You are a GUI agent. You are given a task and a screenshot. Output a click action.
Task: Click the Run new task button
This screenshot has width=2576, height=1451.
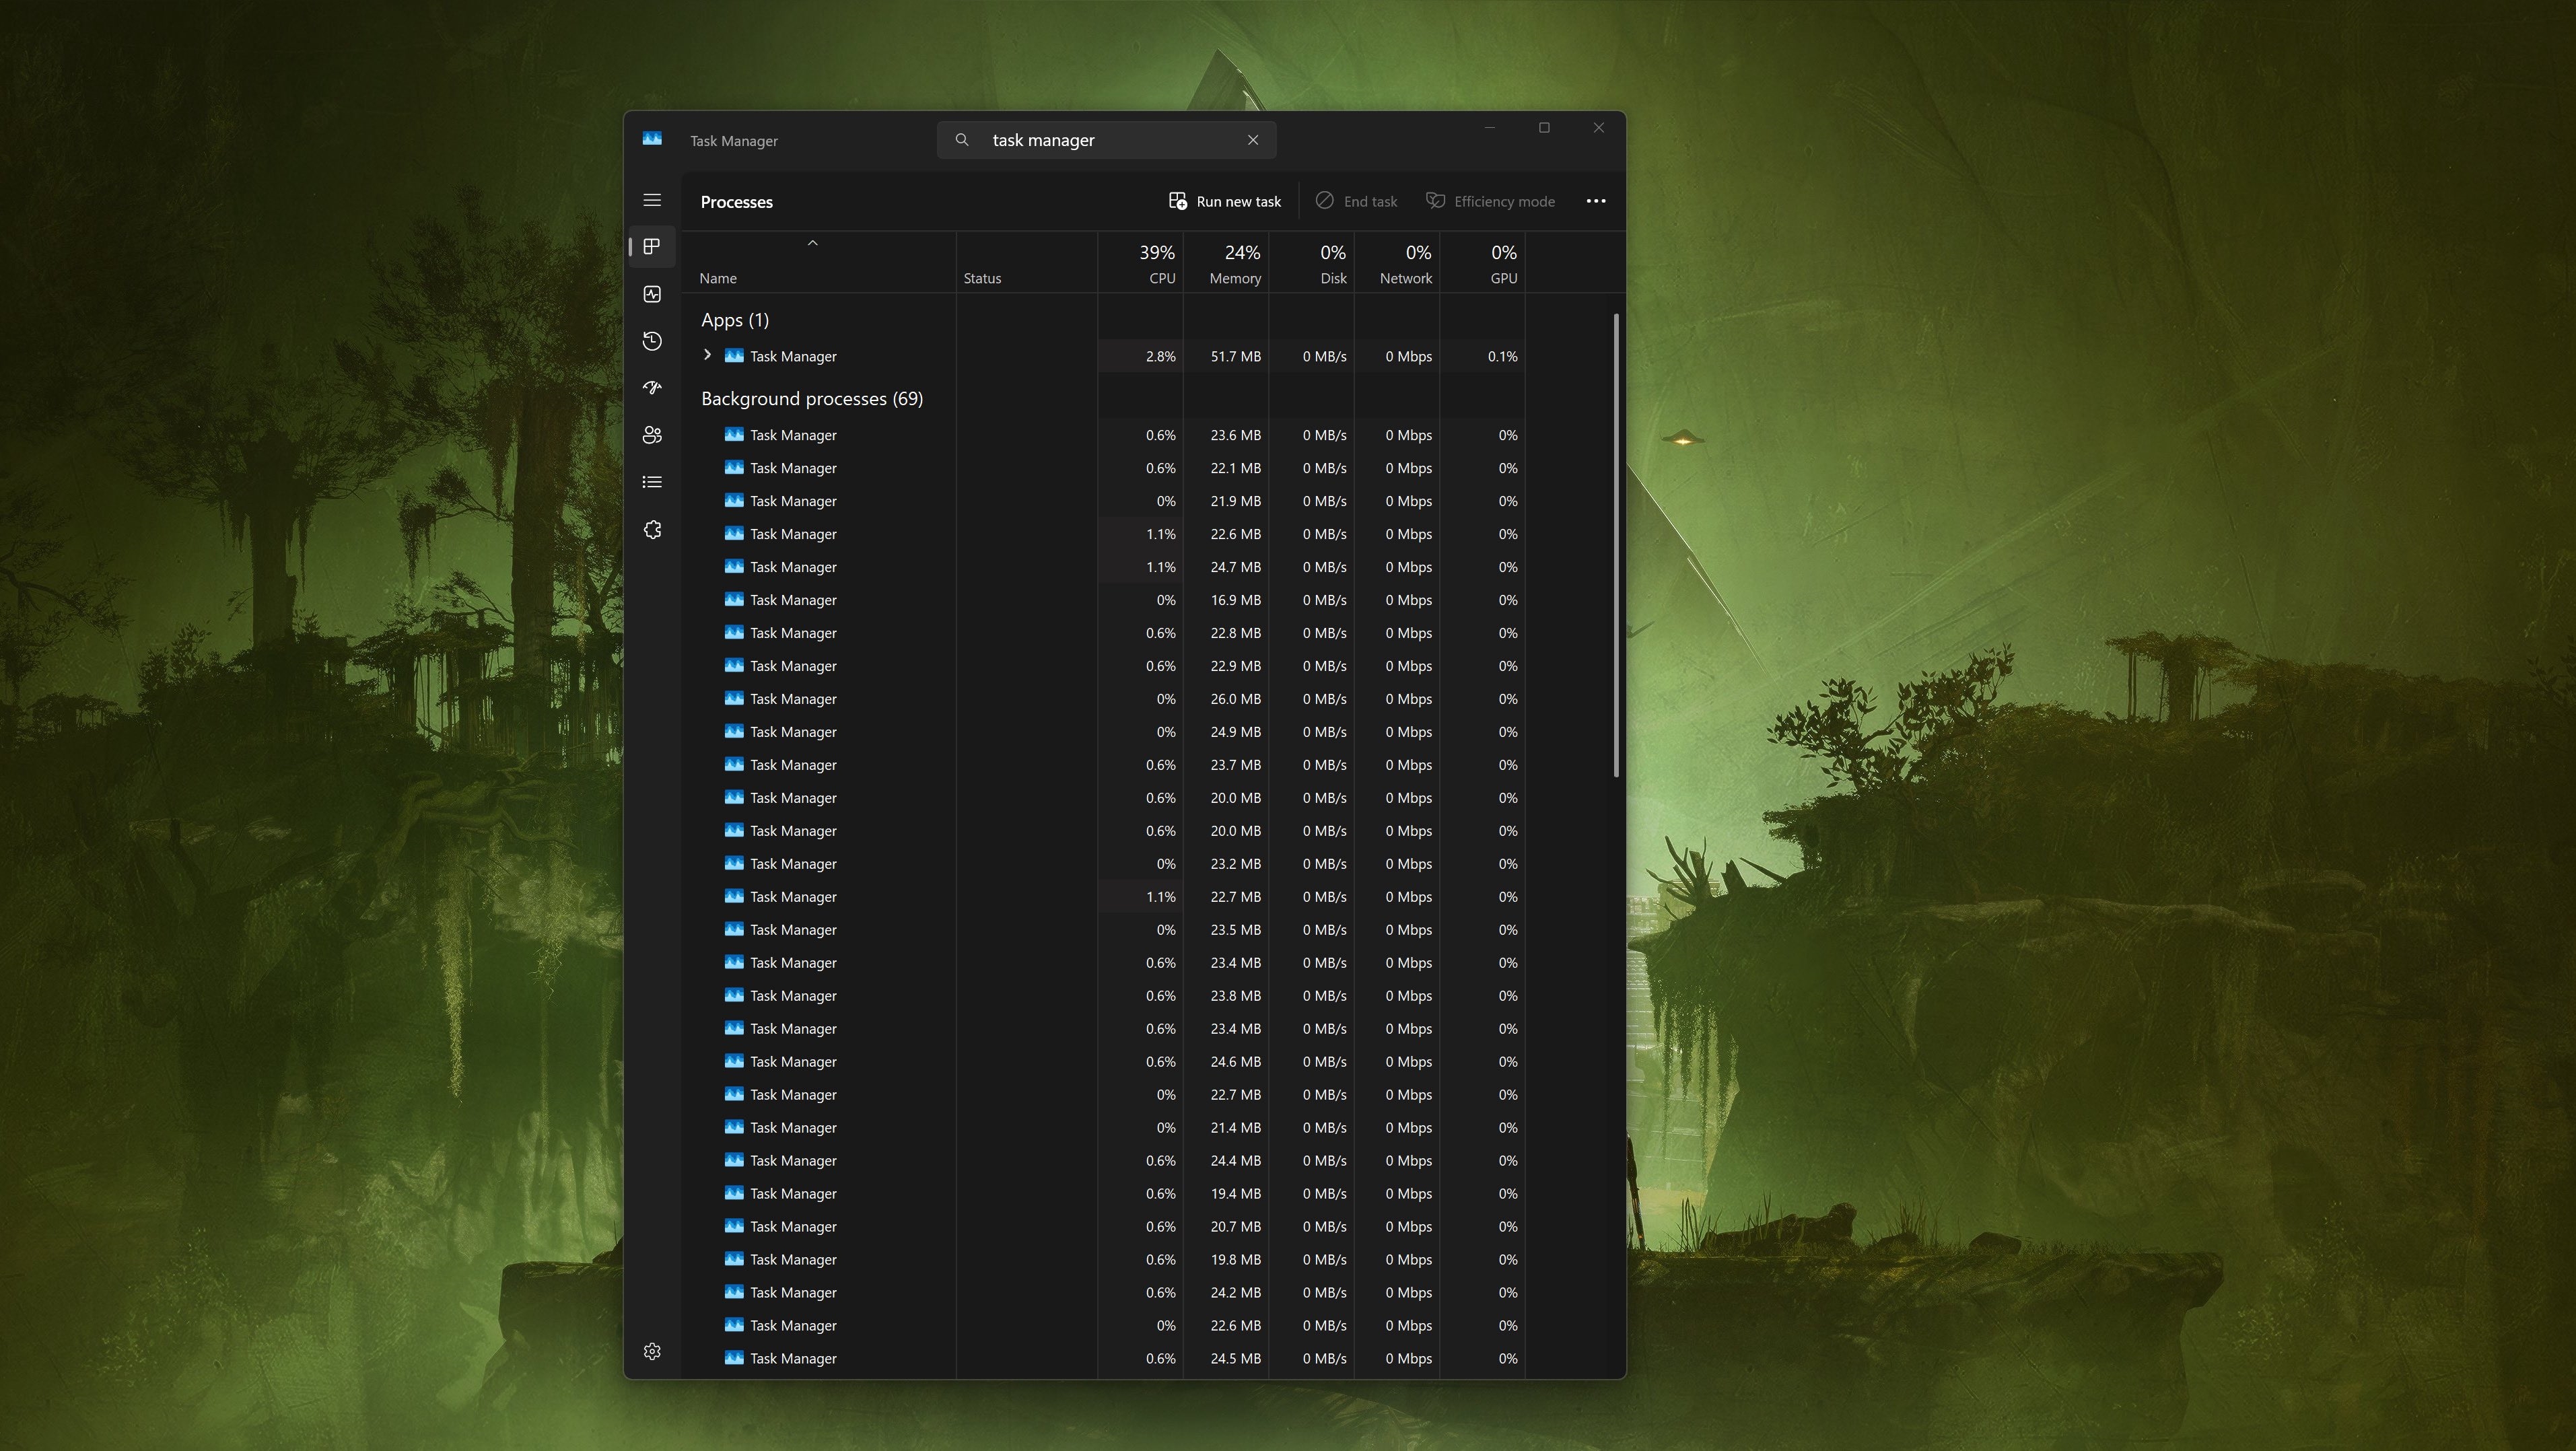pyautogui.click(x=1225, y=201)
